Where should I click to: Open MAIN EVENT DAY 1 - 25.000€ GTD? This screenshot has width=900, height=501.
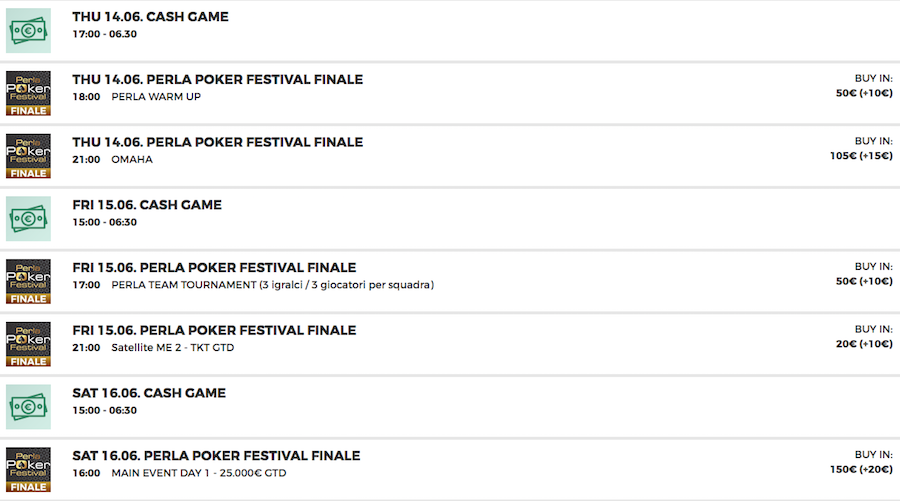tap(199, 473)
